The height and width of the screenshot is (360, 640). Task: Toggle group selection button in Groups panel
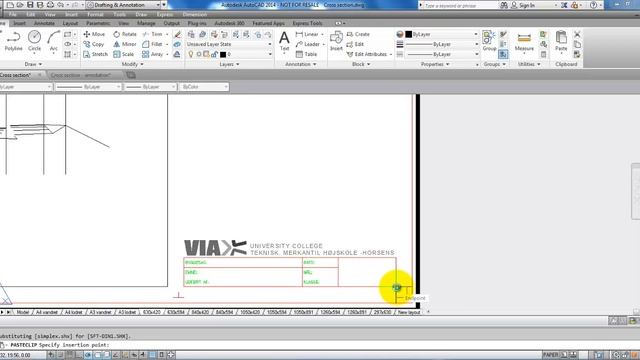coord(503,54)
